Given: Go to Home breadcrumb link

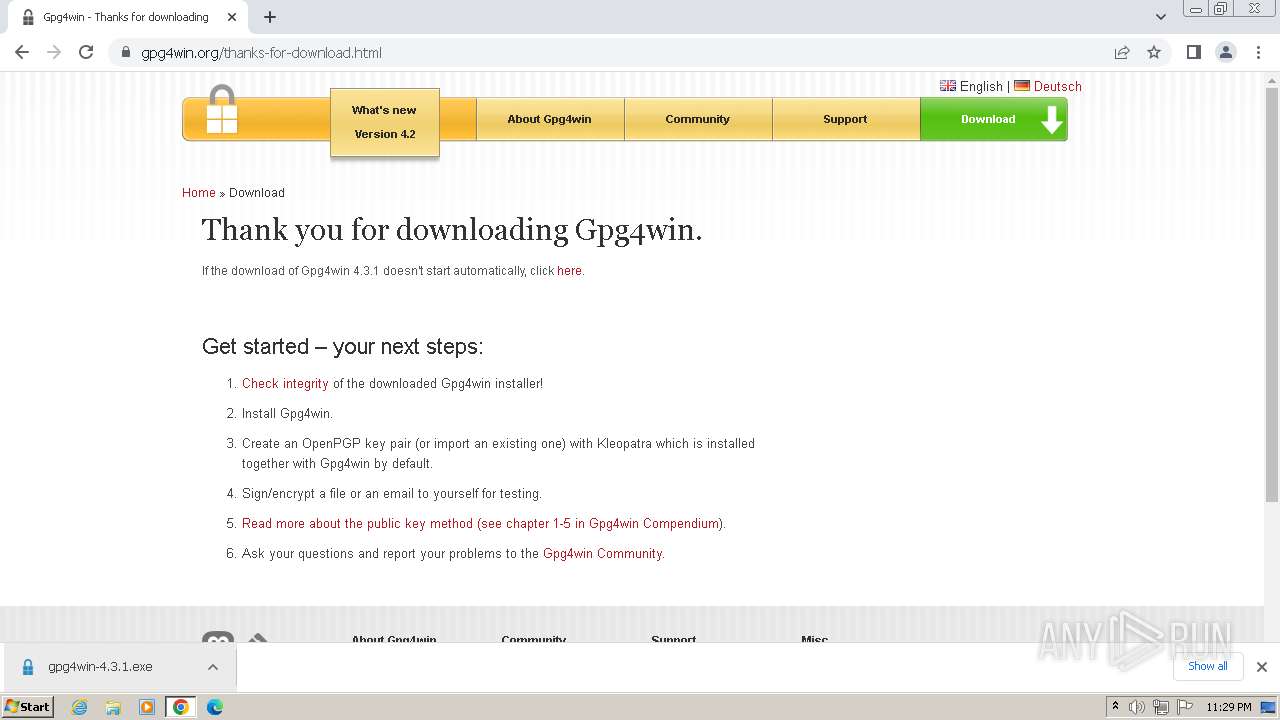Looking at the screenshot, I should tap(199, 193).
